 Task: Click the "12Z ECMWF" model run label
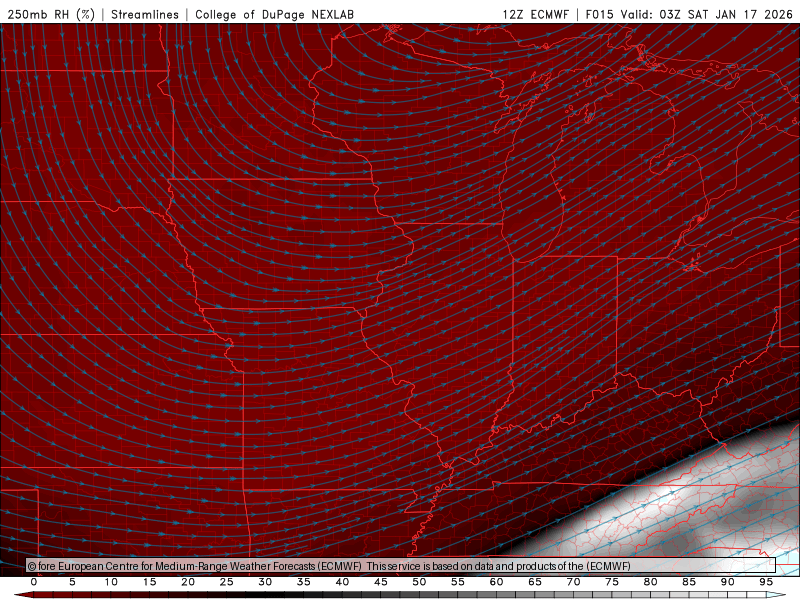tap(535, 14)
